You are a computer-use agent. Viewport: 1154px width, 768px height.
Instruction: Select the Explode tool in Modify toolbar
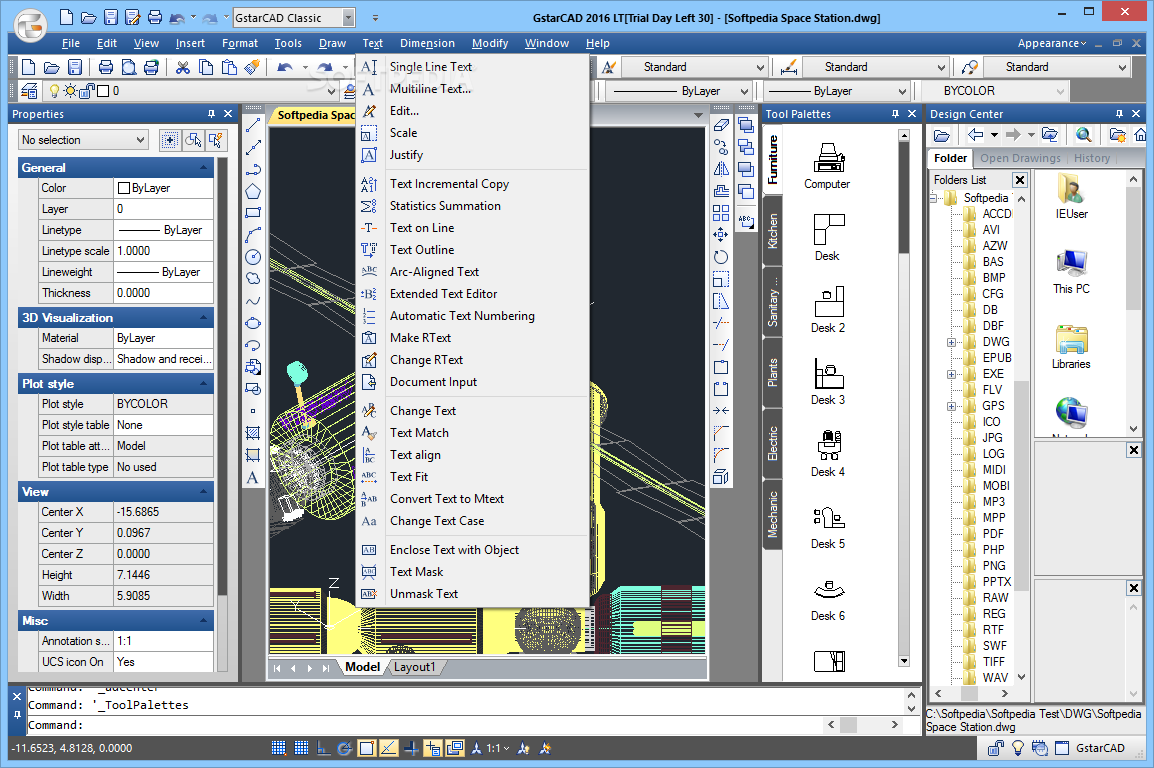(721, 477)
